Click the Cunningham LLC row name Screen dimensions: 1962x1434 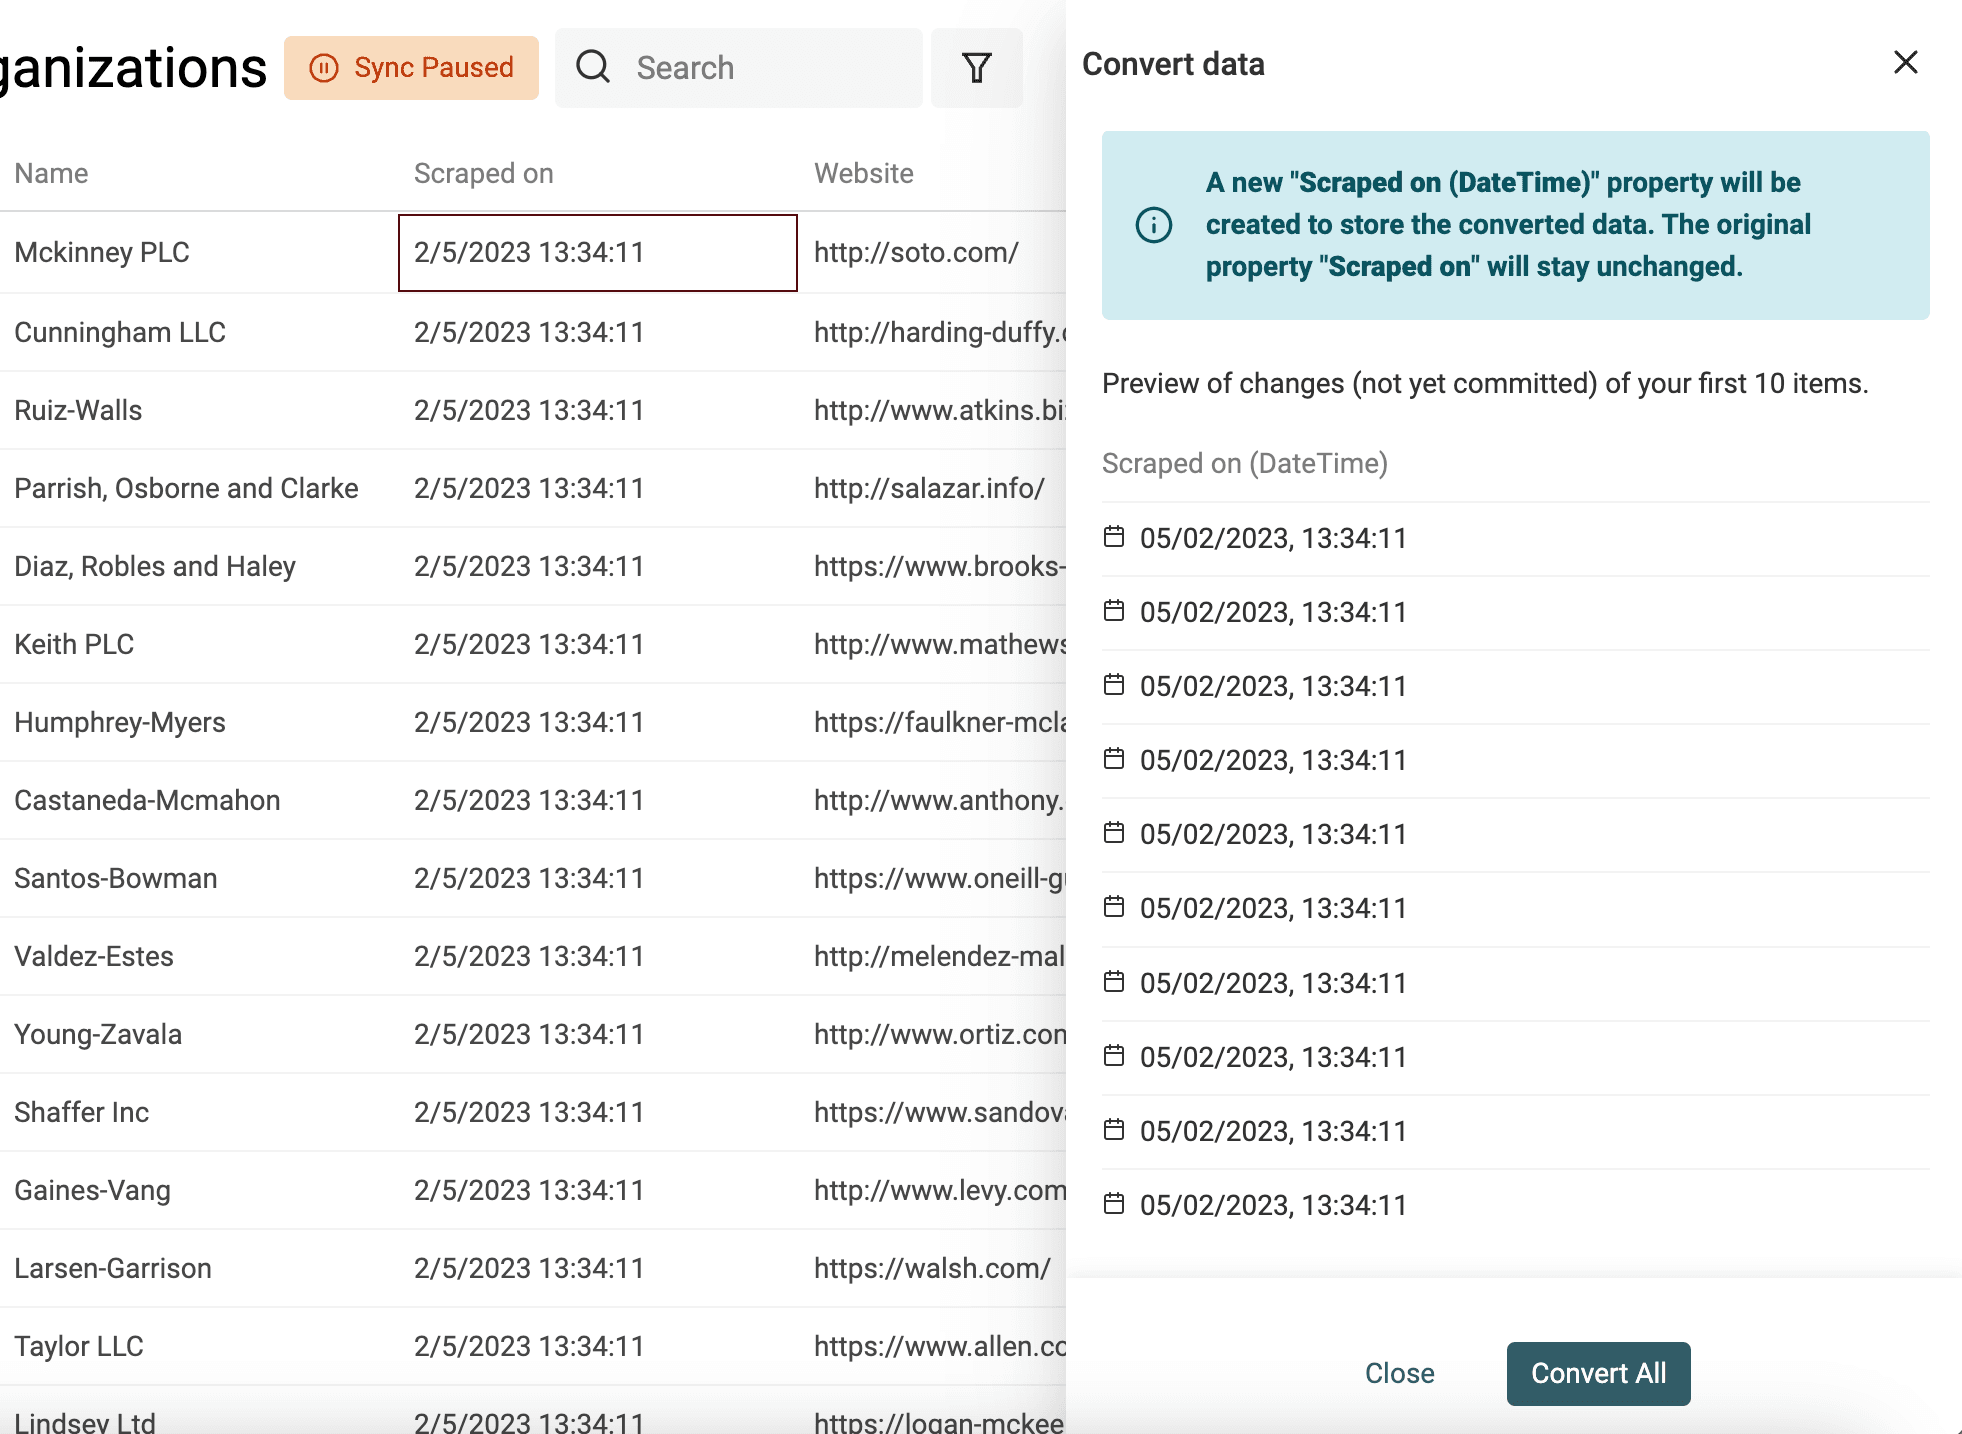pos(120,333)
